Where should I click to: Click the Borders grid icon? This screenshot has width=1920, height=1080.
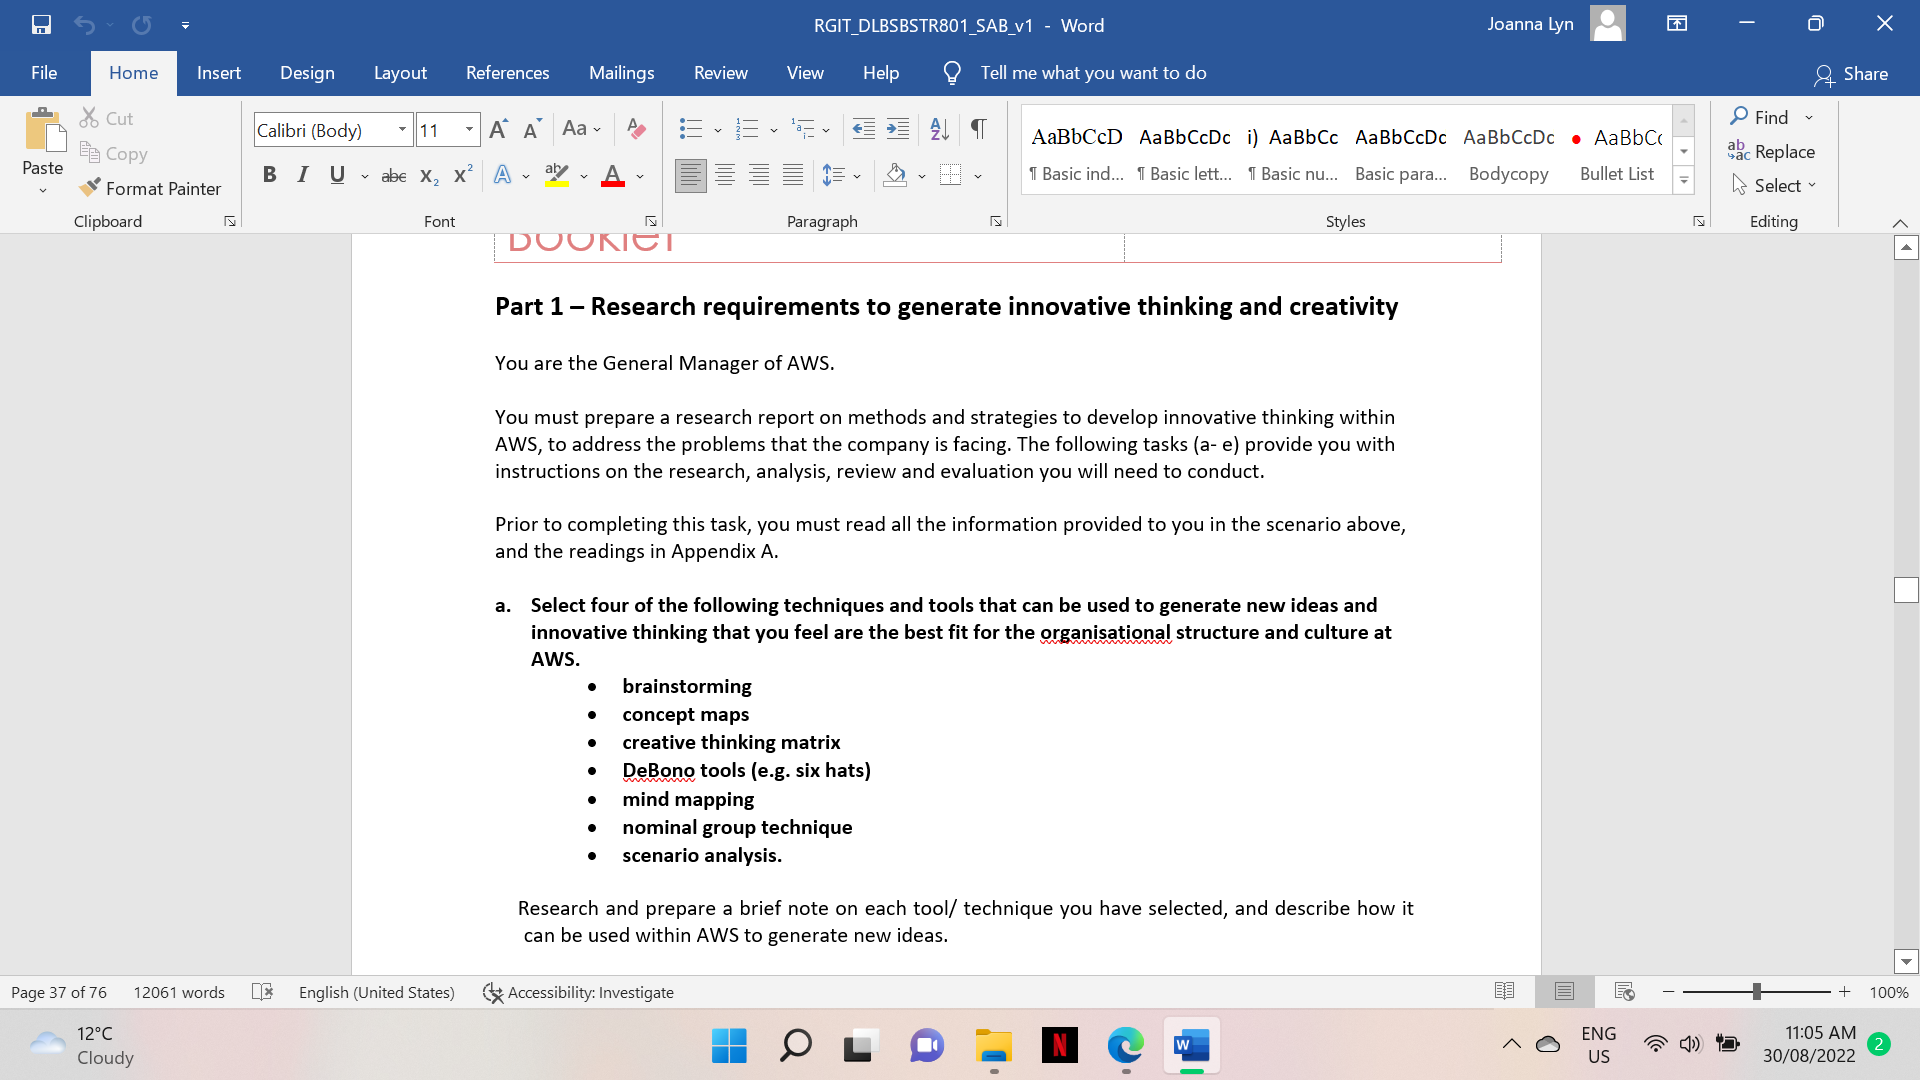pyautogui.click(x=950, y=176)
